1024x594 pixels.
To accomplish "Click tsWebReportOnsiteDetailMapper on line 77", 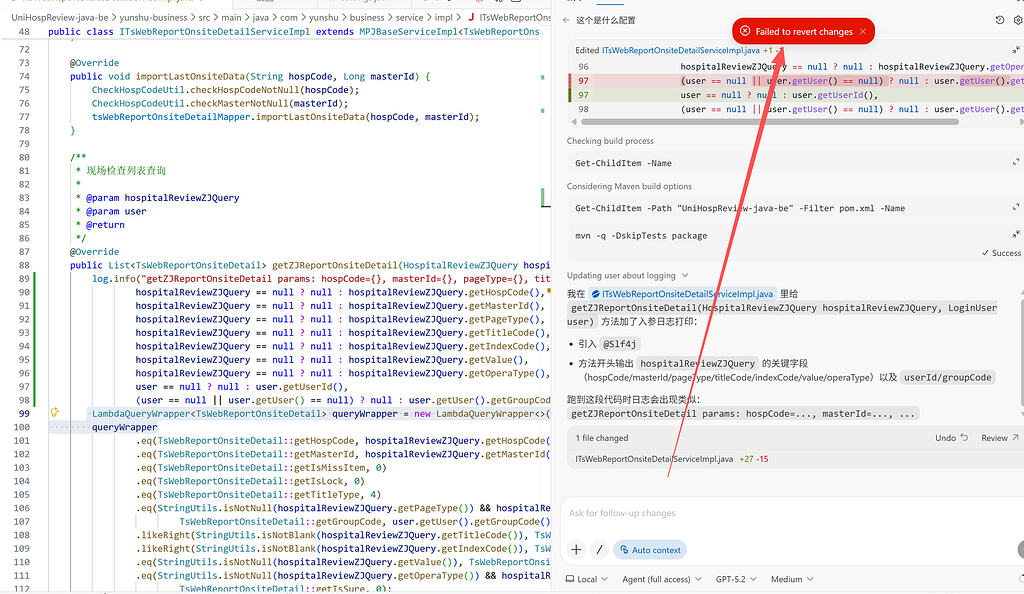I will click(x=171, y=117).
